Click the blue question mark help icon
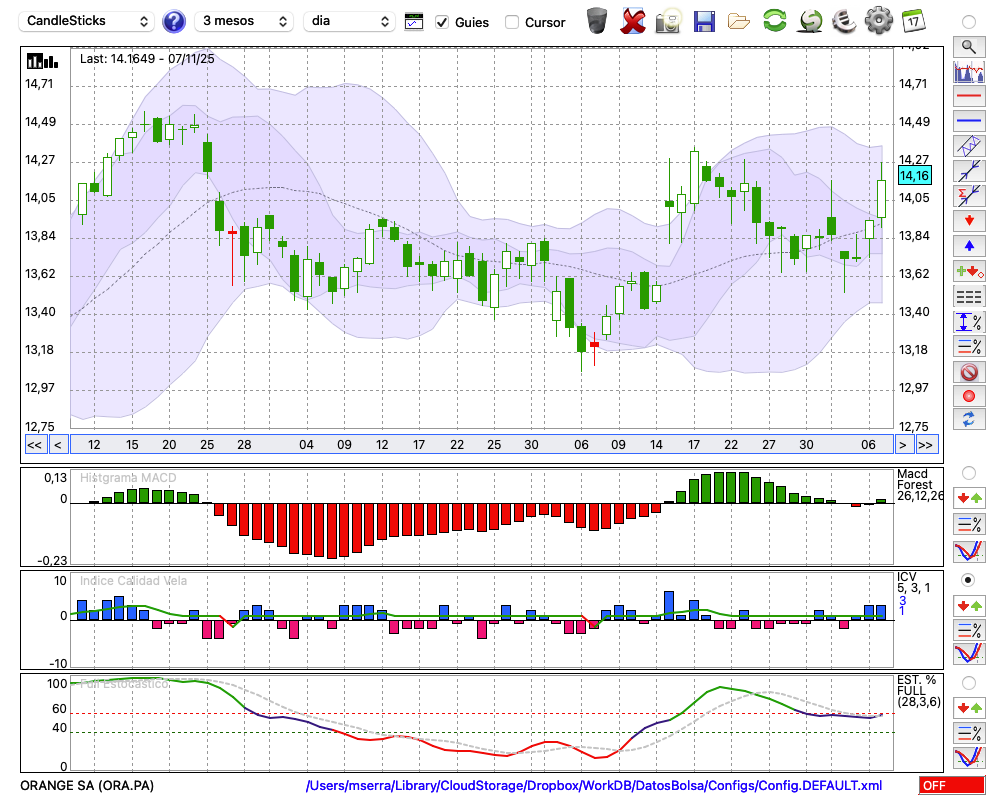The image size is (1000, 800). 174,21
